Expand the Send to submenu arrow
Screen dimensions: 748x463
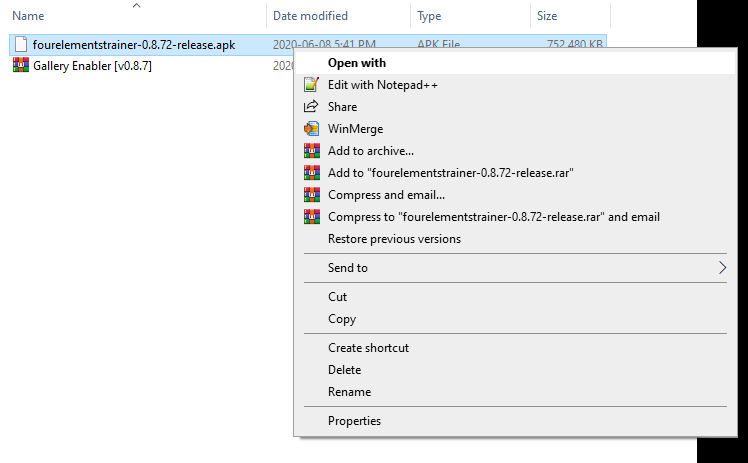click(722, 268)
